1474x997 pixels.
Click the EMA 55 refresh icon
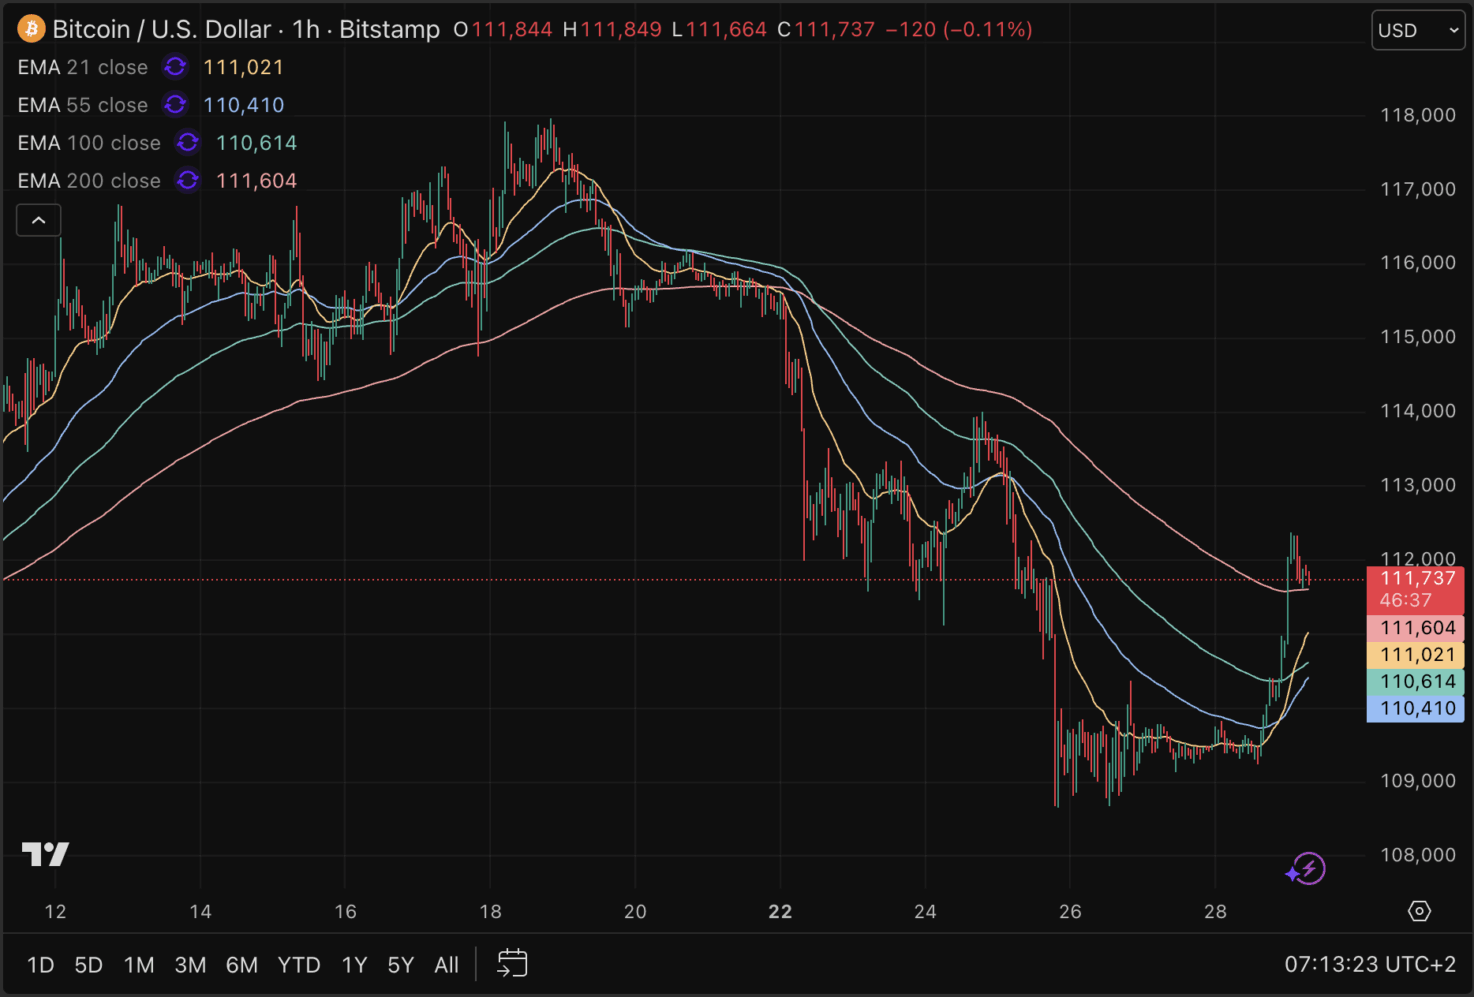(175, 105)
